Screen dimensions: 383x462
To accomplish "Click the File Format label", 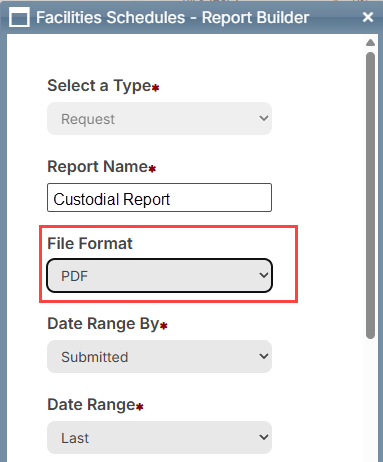I will 90,243.
